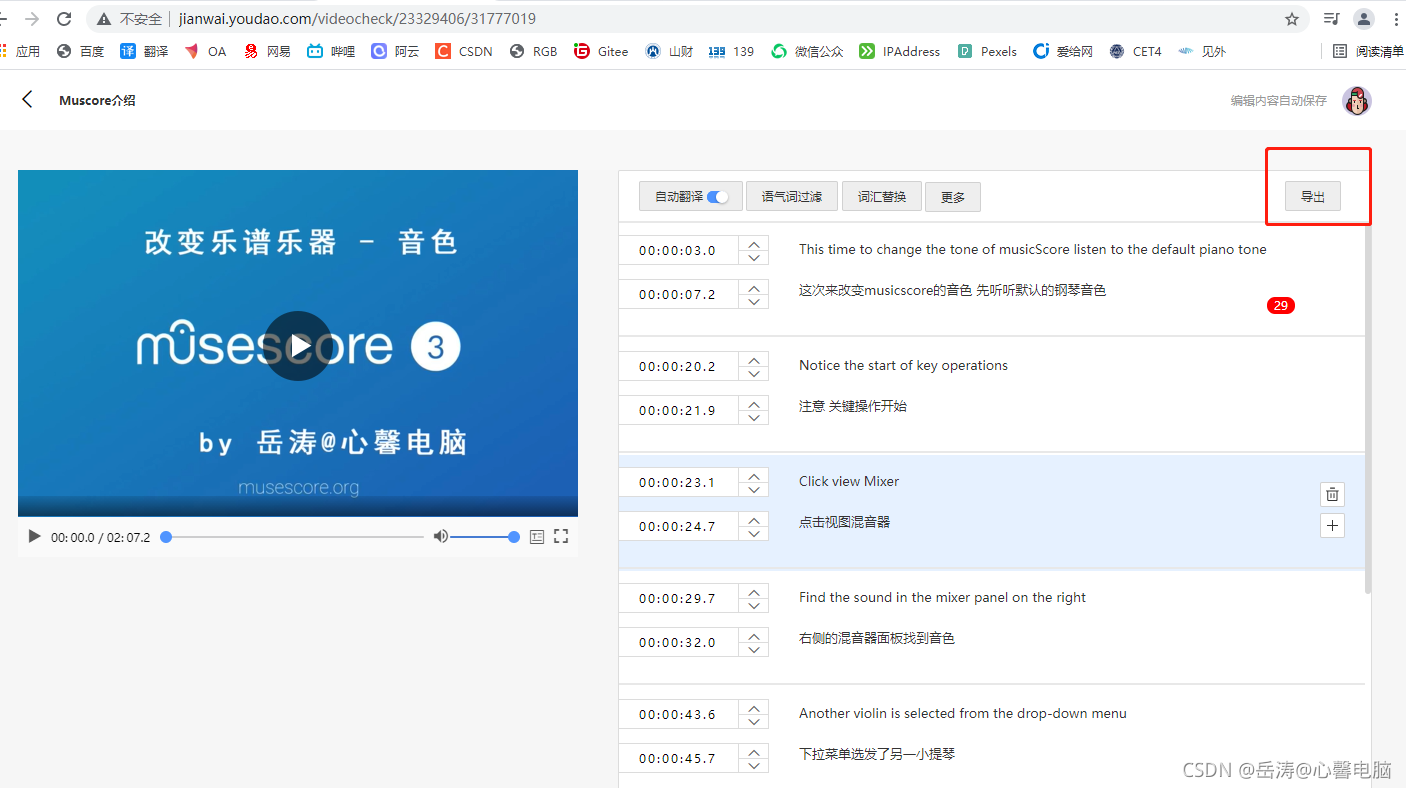Increase the 00:00:07.2 timestamp with the up arrow

pos(754,287)
